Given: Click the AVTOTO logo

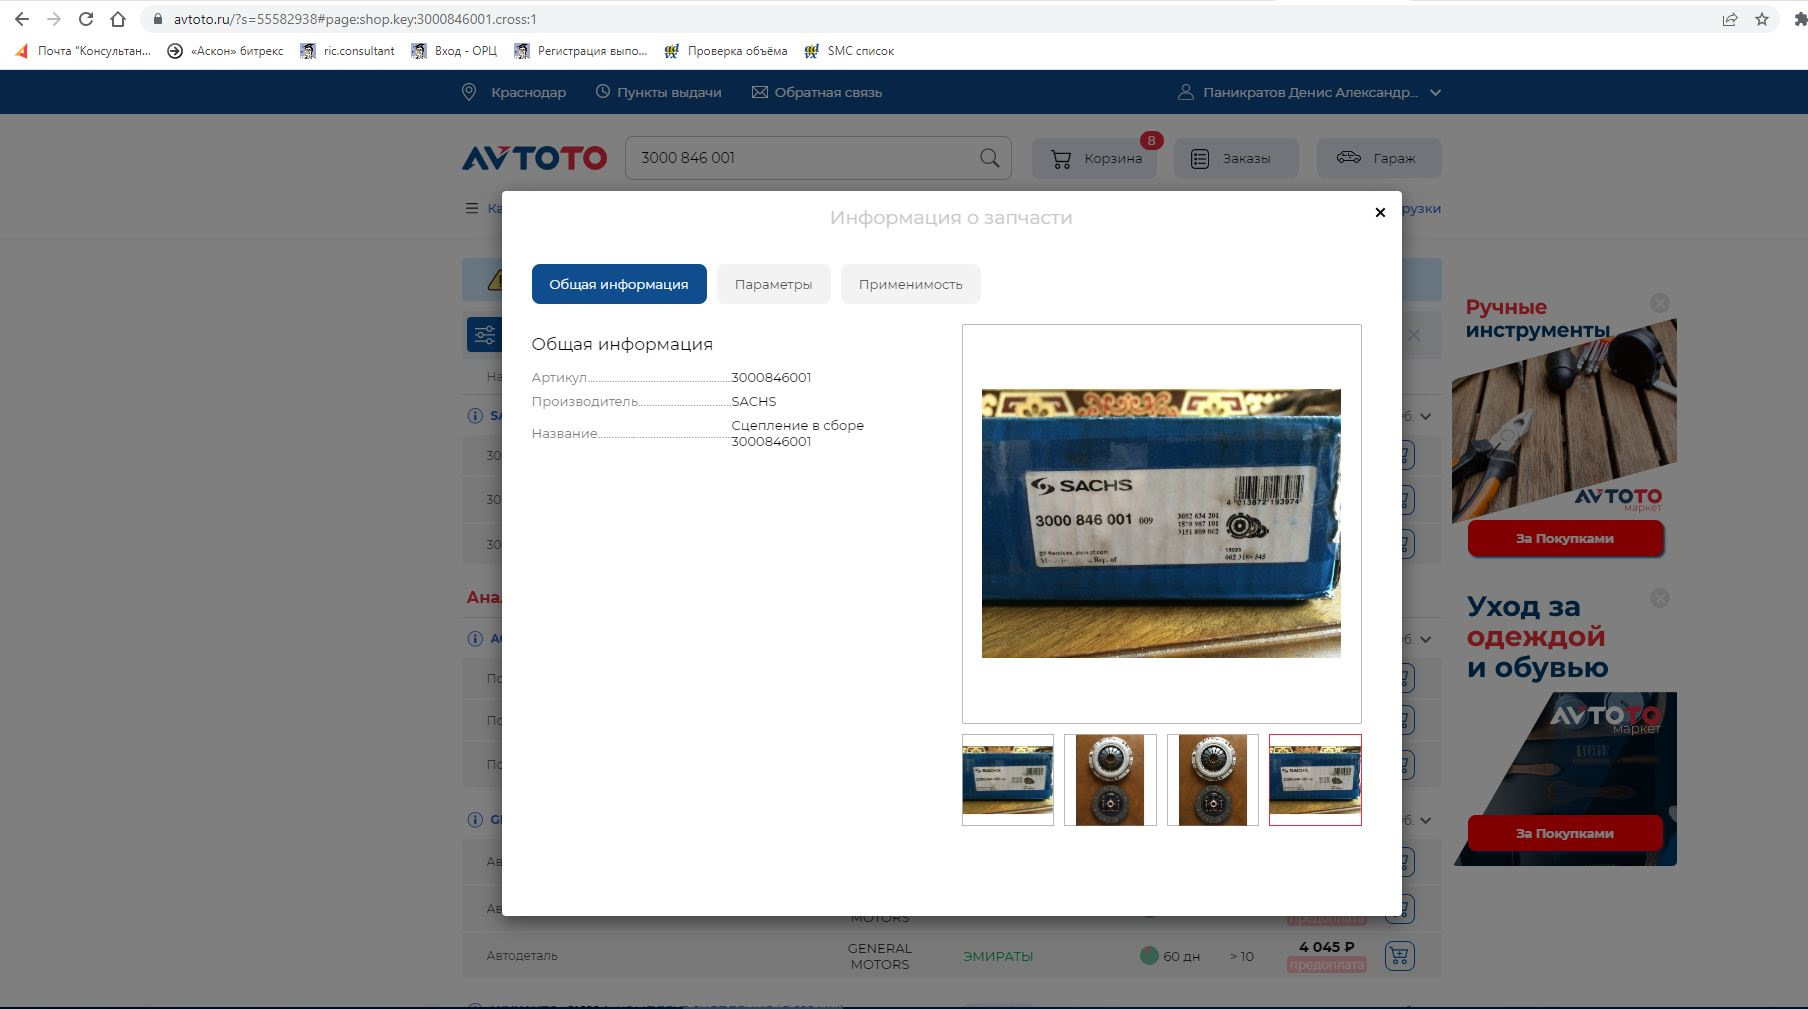Looking at the screenshot, I should 534,158.
